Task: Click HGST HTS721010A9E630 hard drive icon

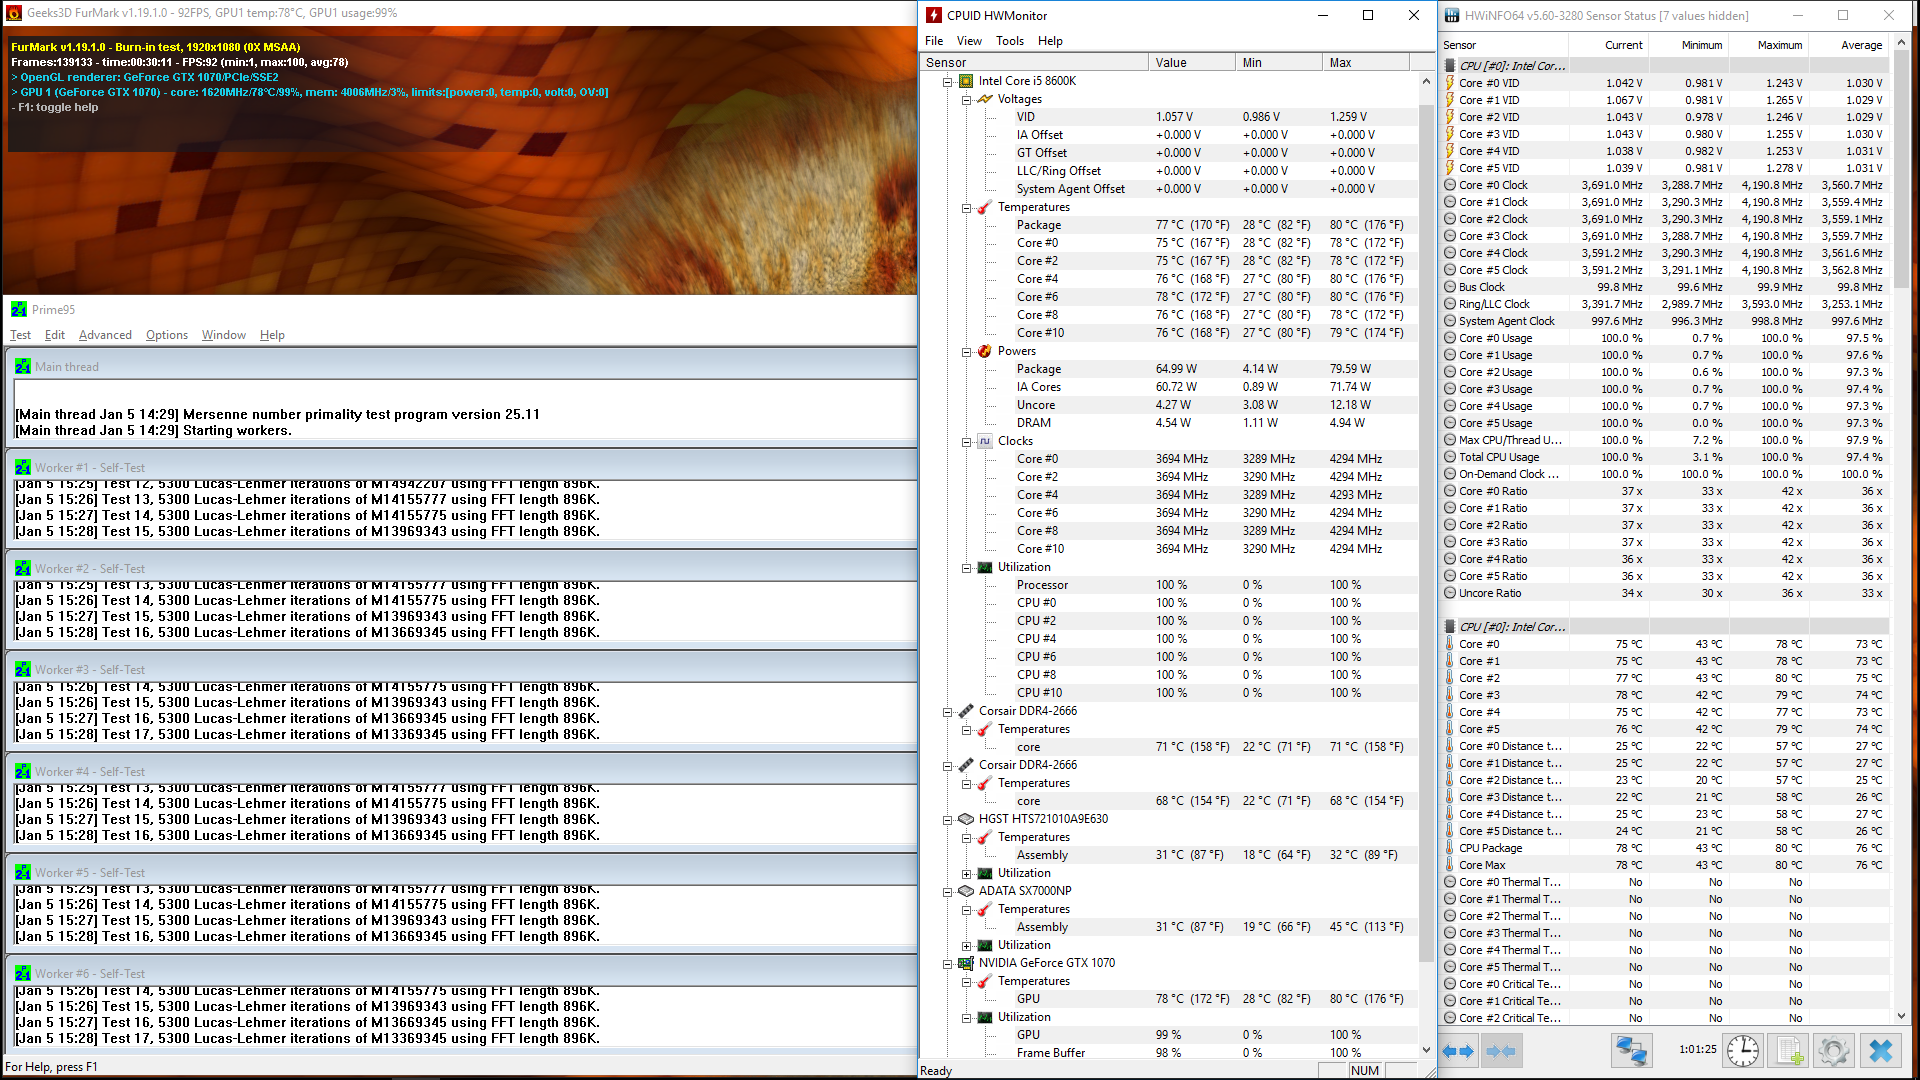Action: [x=966, y=819]
